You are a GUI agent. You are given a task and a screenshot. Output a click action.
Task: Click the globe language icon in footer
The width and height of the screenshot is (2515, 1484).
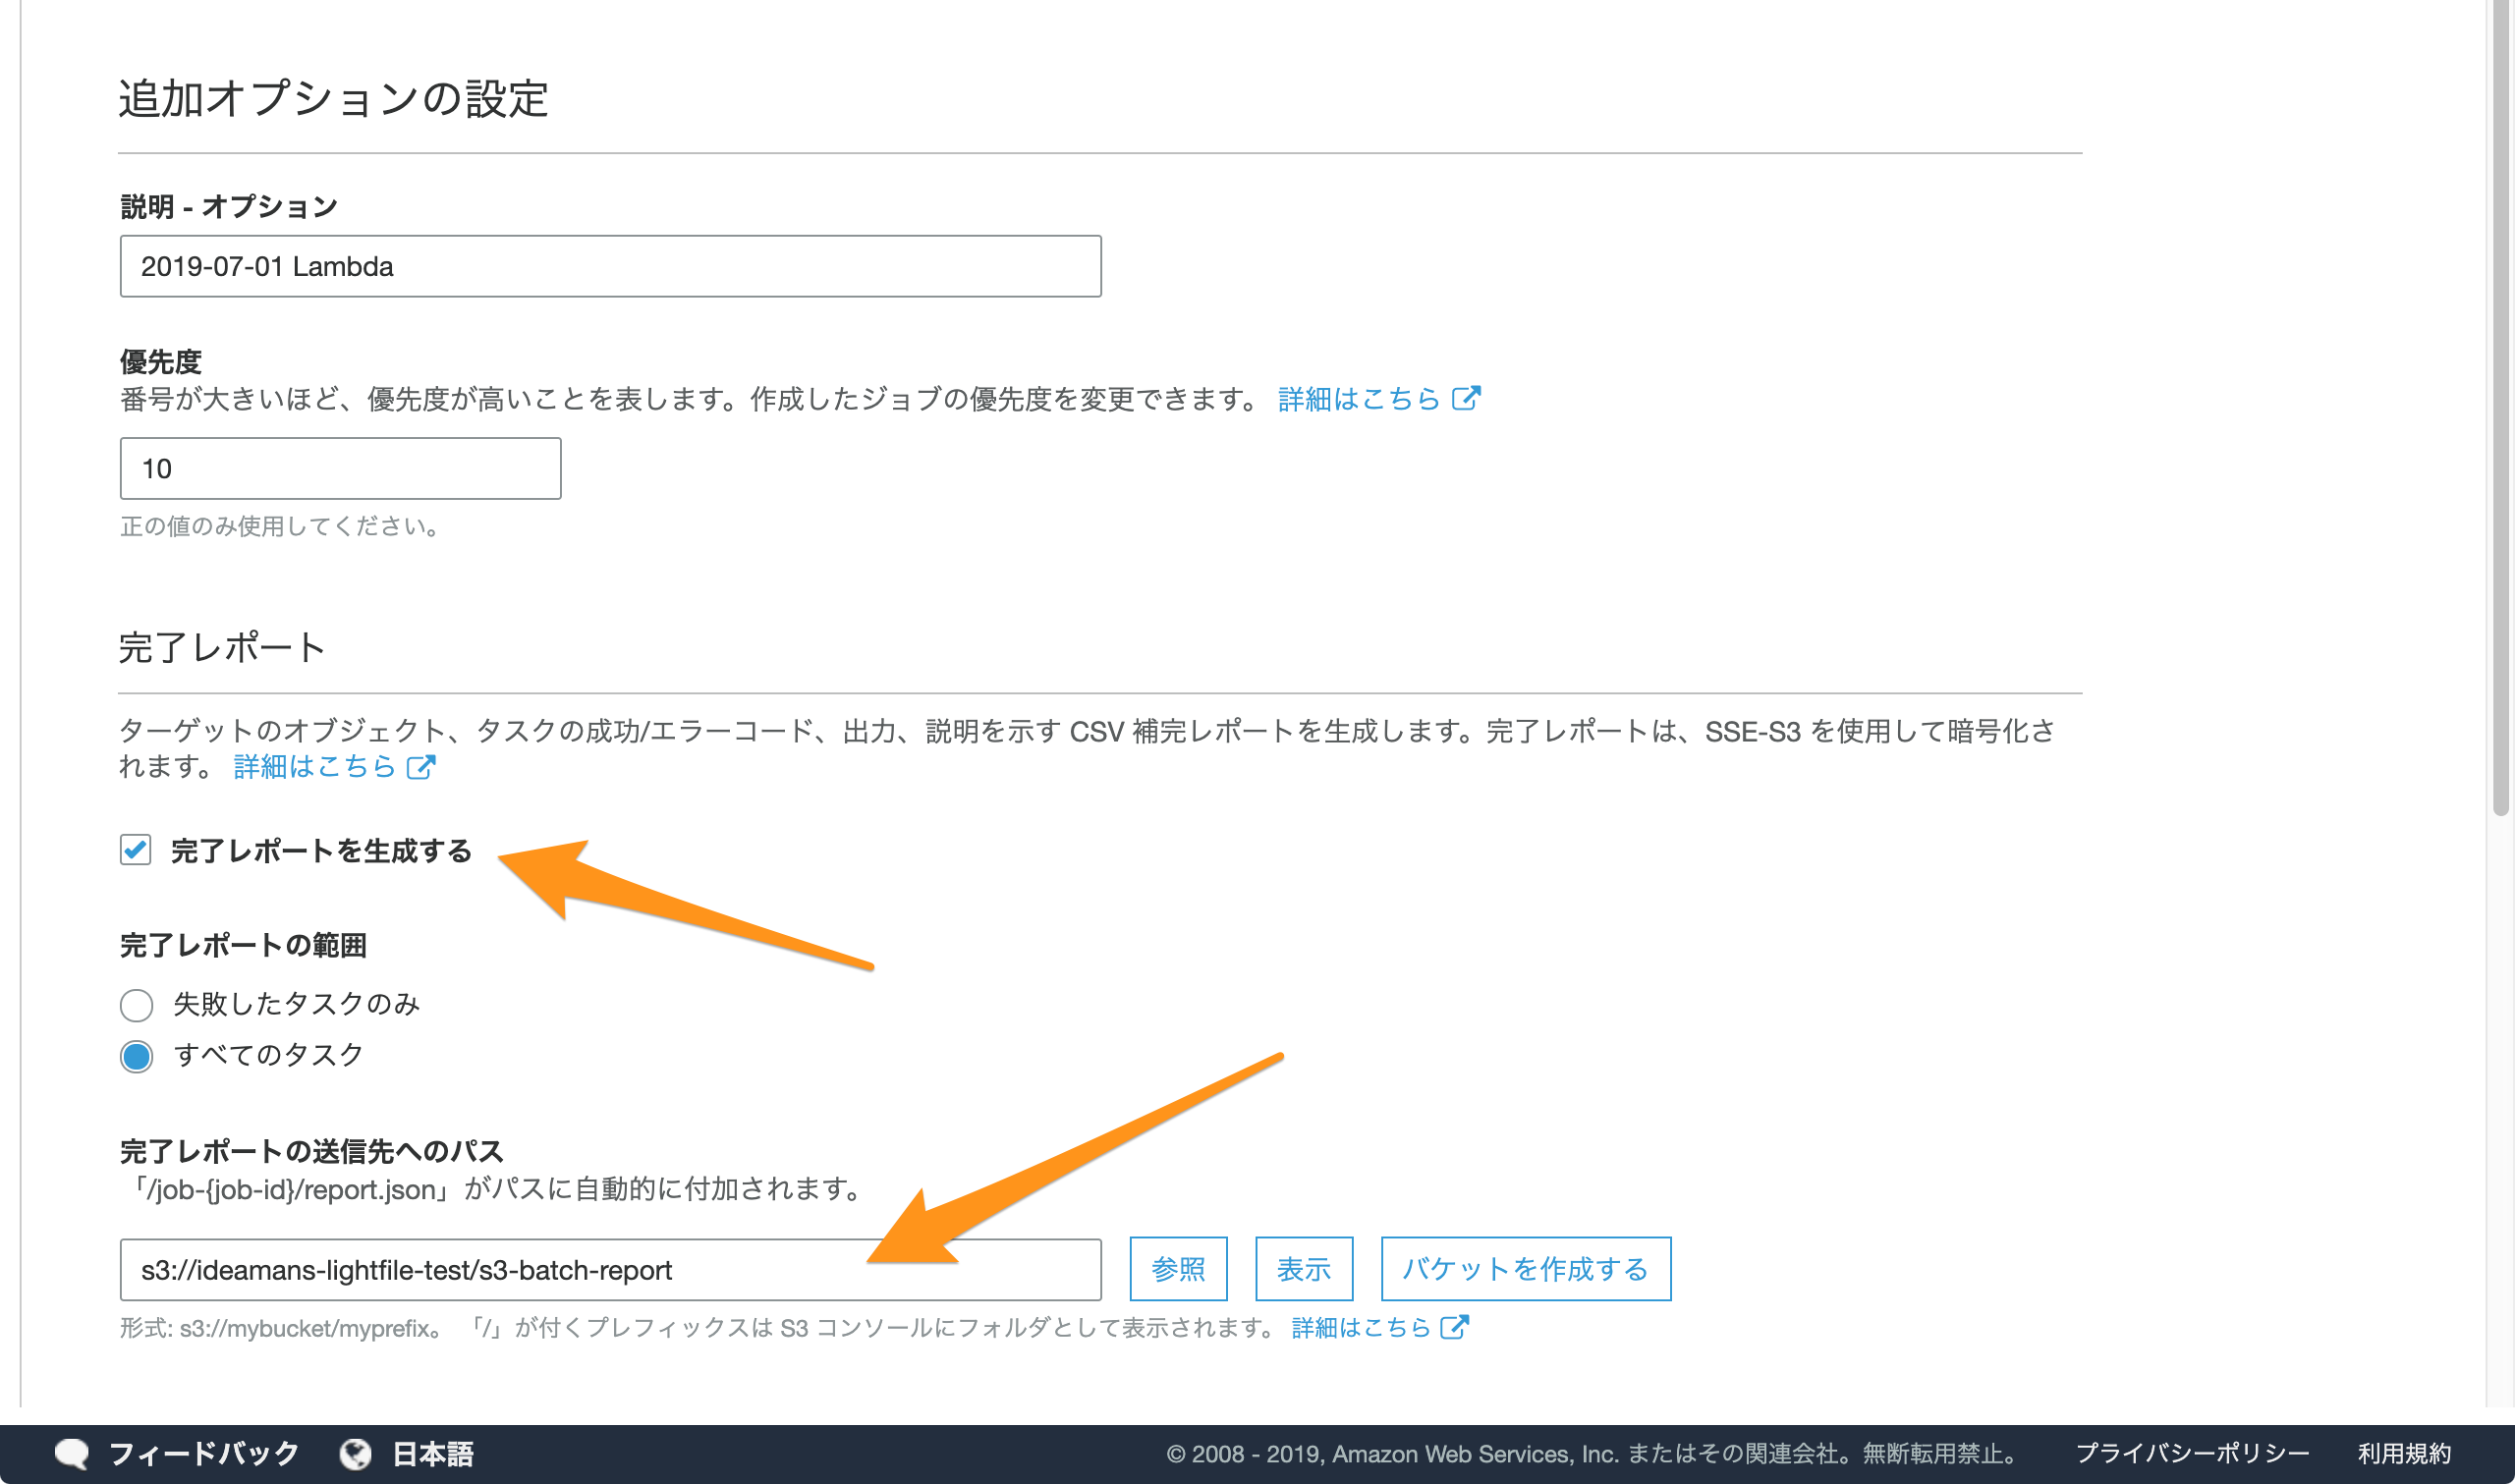355,1453
